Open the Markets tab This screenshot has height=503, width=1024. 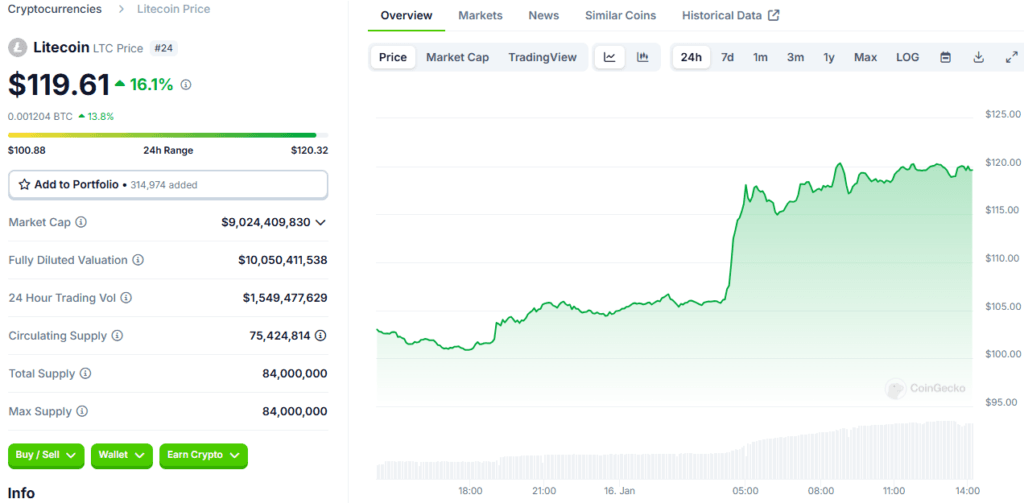pos(481,15)
